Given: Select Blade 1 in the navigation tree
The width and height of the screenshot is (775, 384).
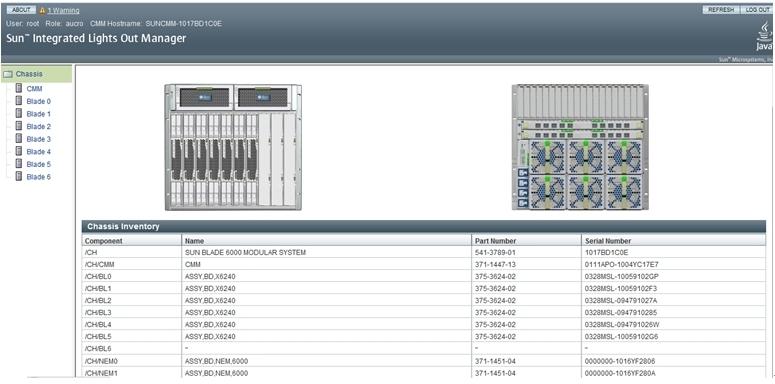Looking at the screenshot, I should [39, 114].
